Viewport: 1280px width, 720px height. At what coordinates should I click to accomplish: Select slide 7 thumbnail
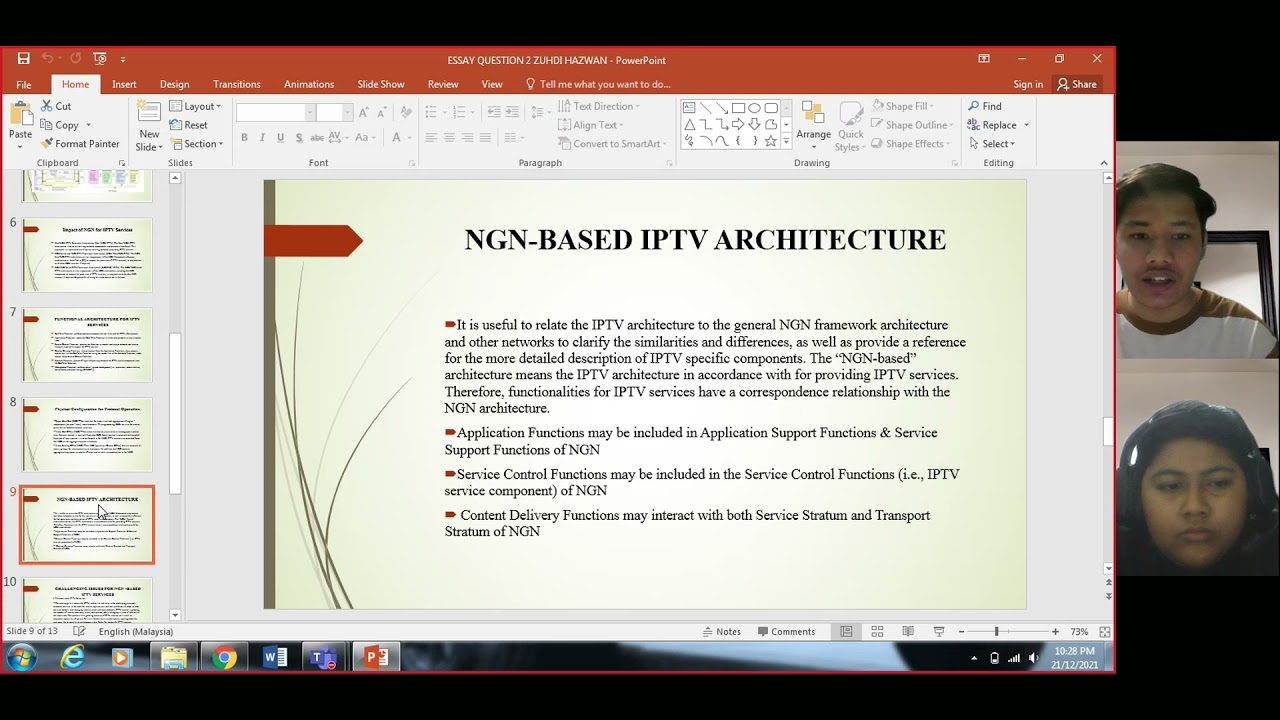pyautogui.click(x=87, y=345)
